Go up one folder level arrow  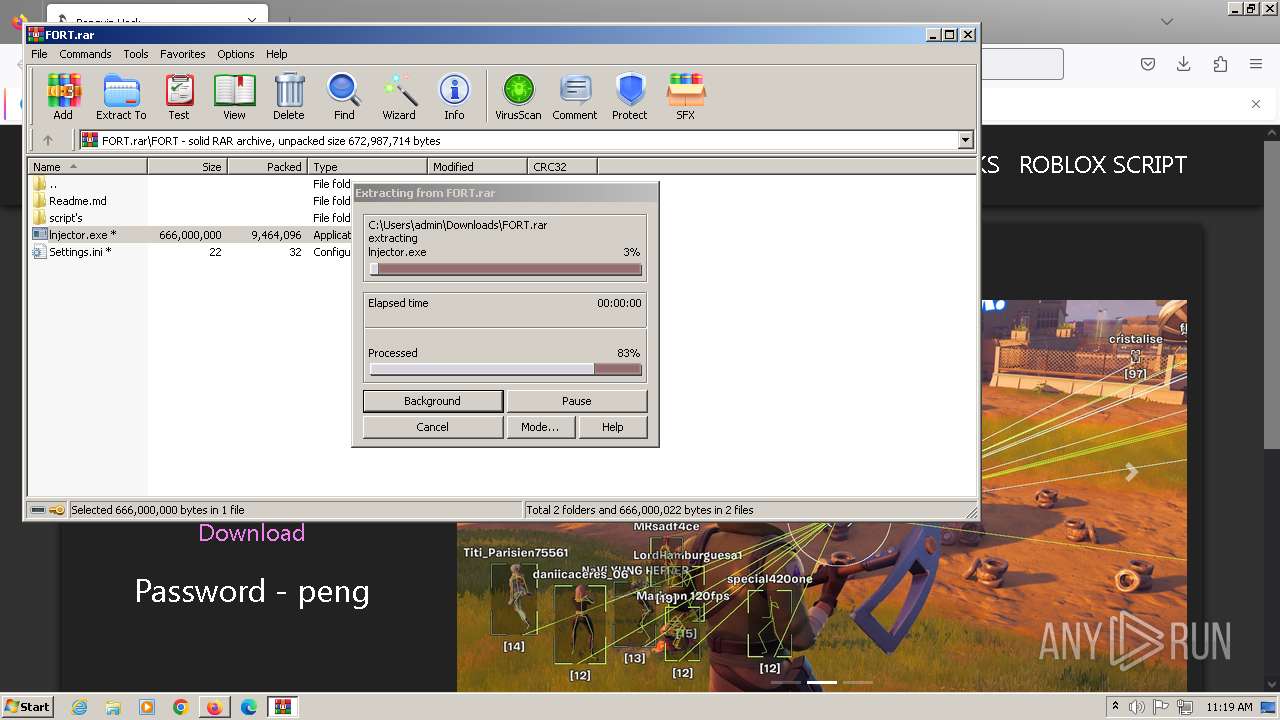click(x=47, y=140)
